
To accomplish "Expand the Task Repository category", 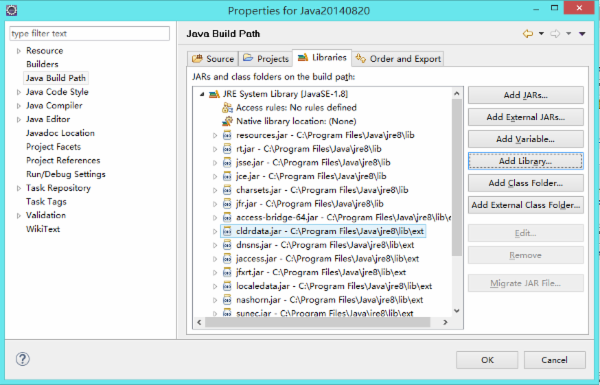I will (x=18, y=188).
